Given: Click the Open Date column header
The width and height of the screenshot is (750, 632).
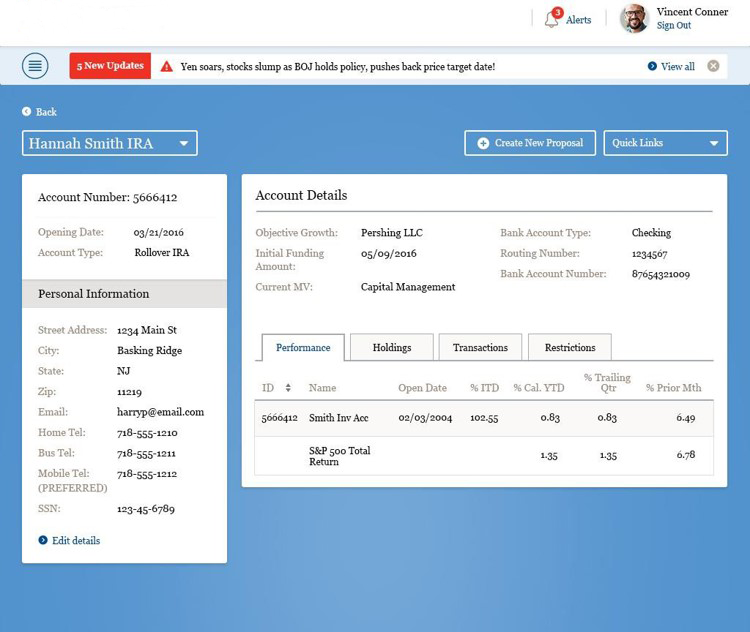Looking at the screenshot, I should tap(422, 388).
